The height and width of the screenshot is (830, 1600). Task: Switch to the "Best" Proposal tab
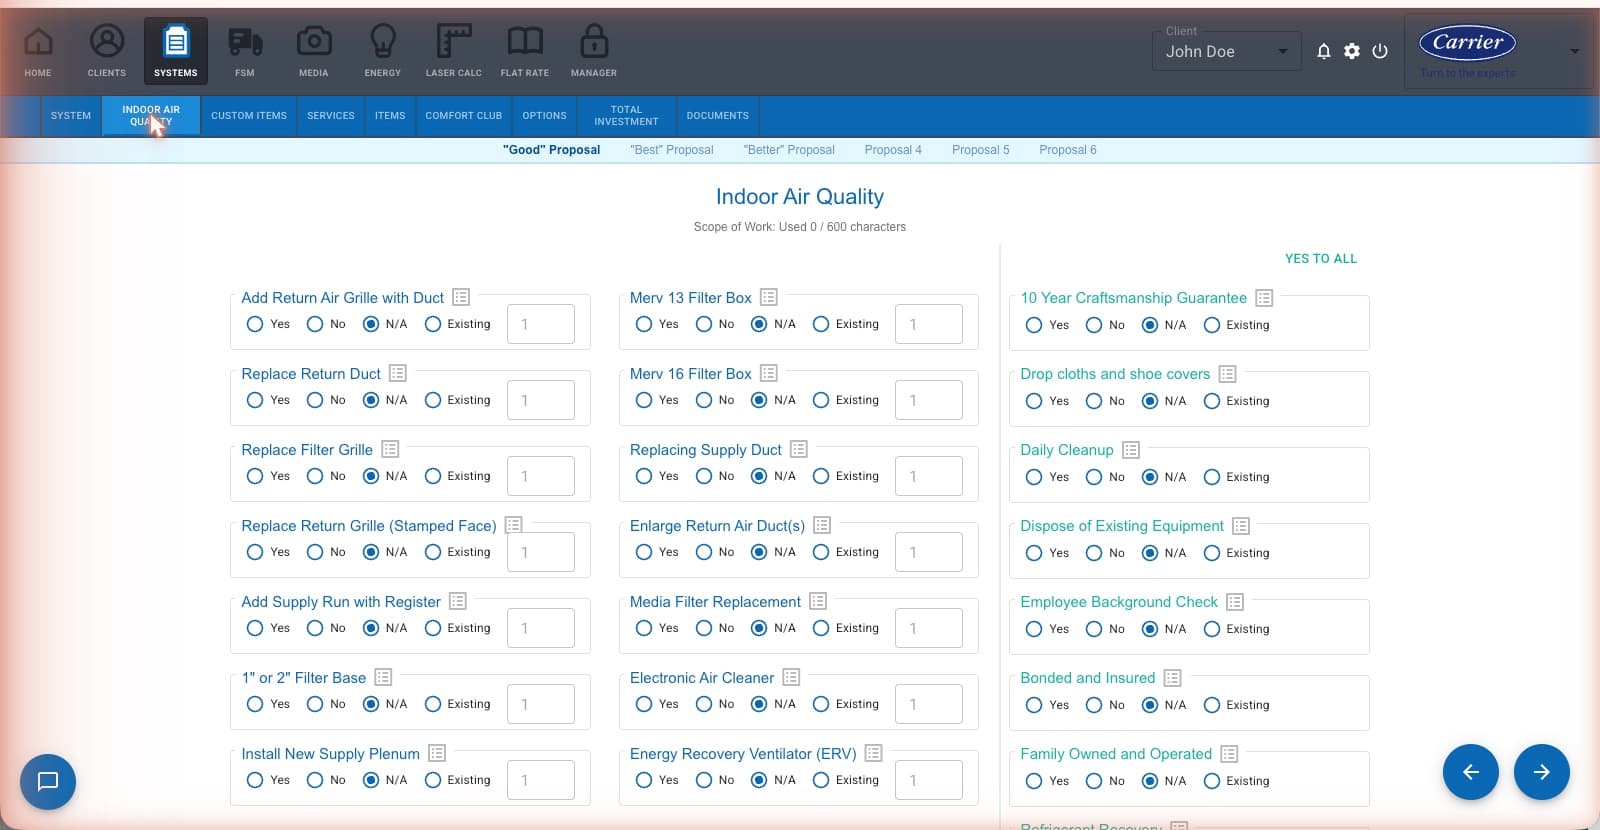pos(672,150)
